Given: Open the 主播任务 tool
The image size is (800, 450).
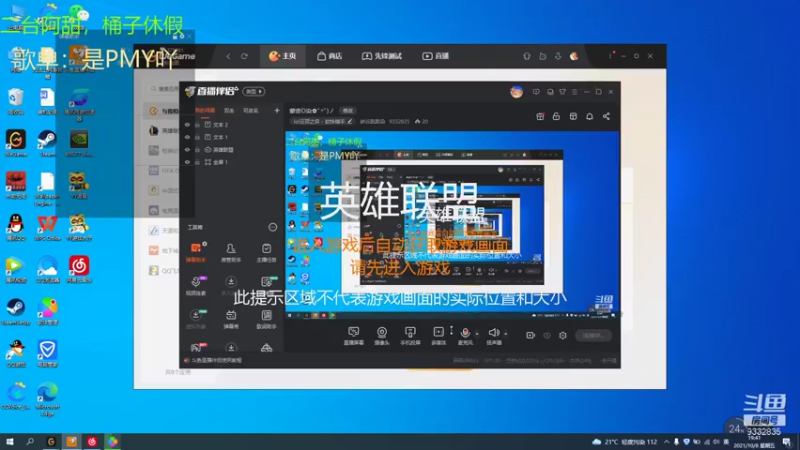Looking at the screenshot, I should click(x=266, y=253).
